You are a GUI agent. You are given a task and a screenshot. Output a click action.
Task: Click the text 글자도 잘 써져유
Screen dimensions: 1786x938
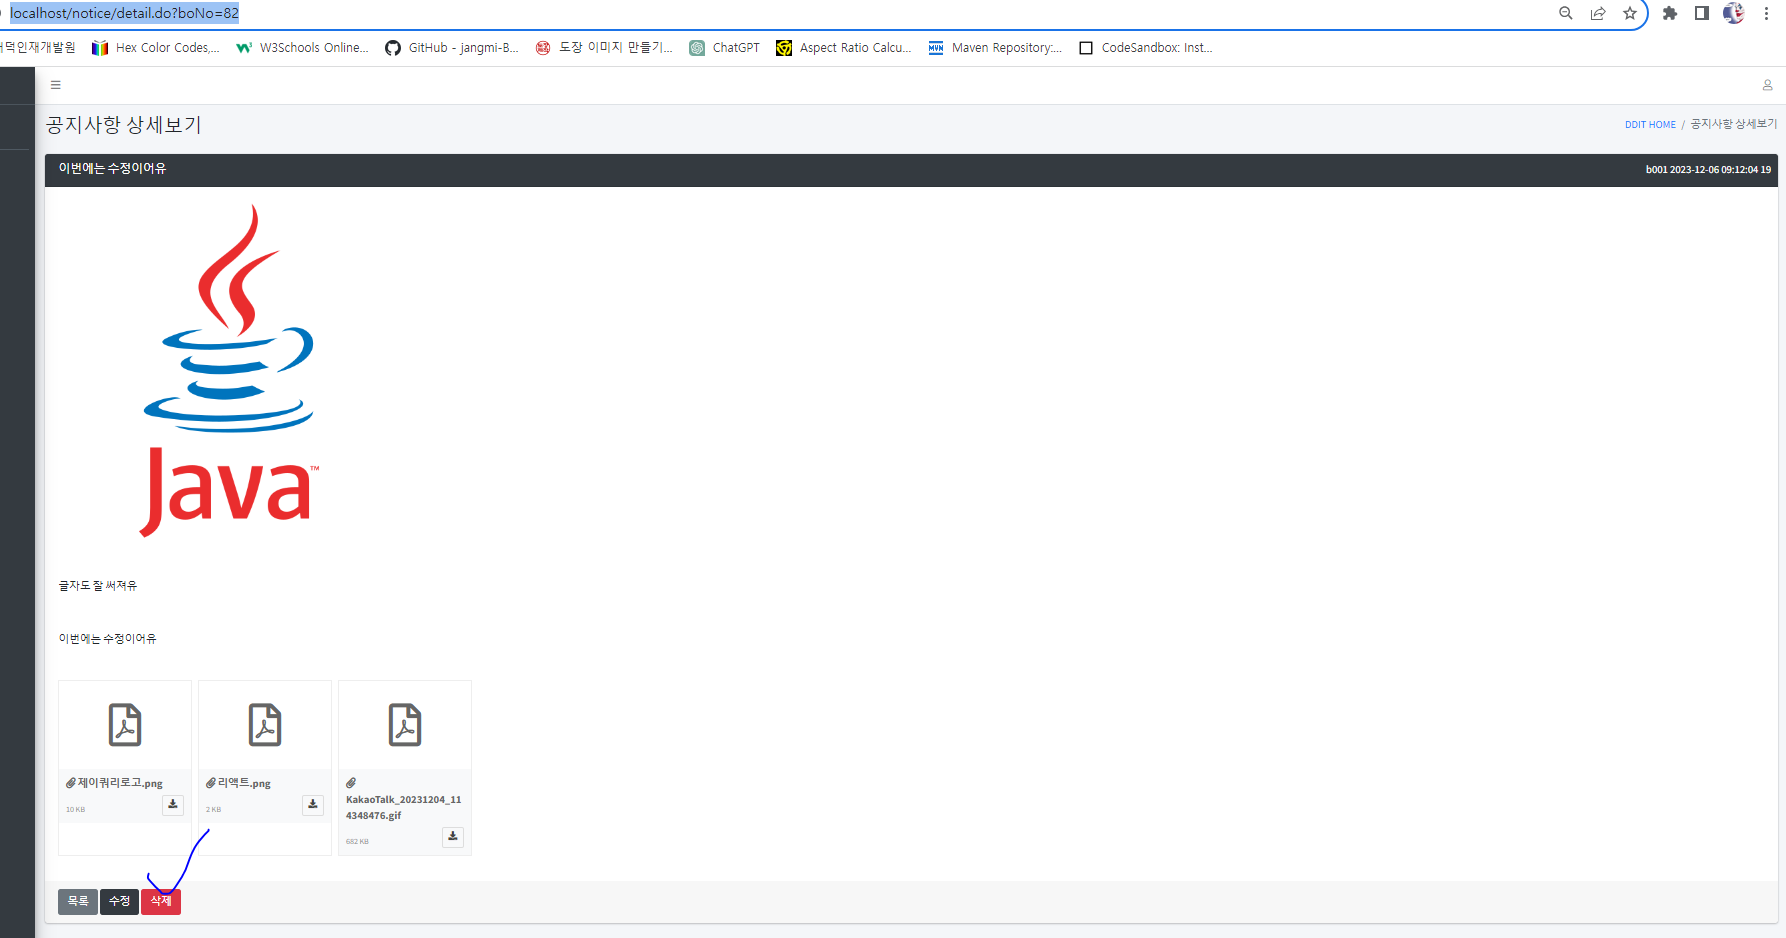point(98,586)
